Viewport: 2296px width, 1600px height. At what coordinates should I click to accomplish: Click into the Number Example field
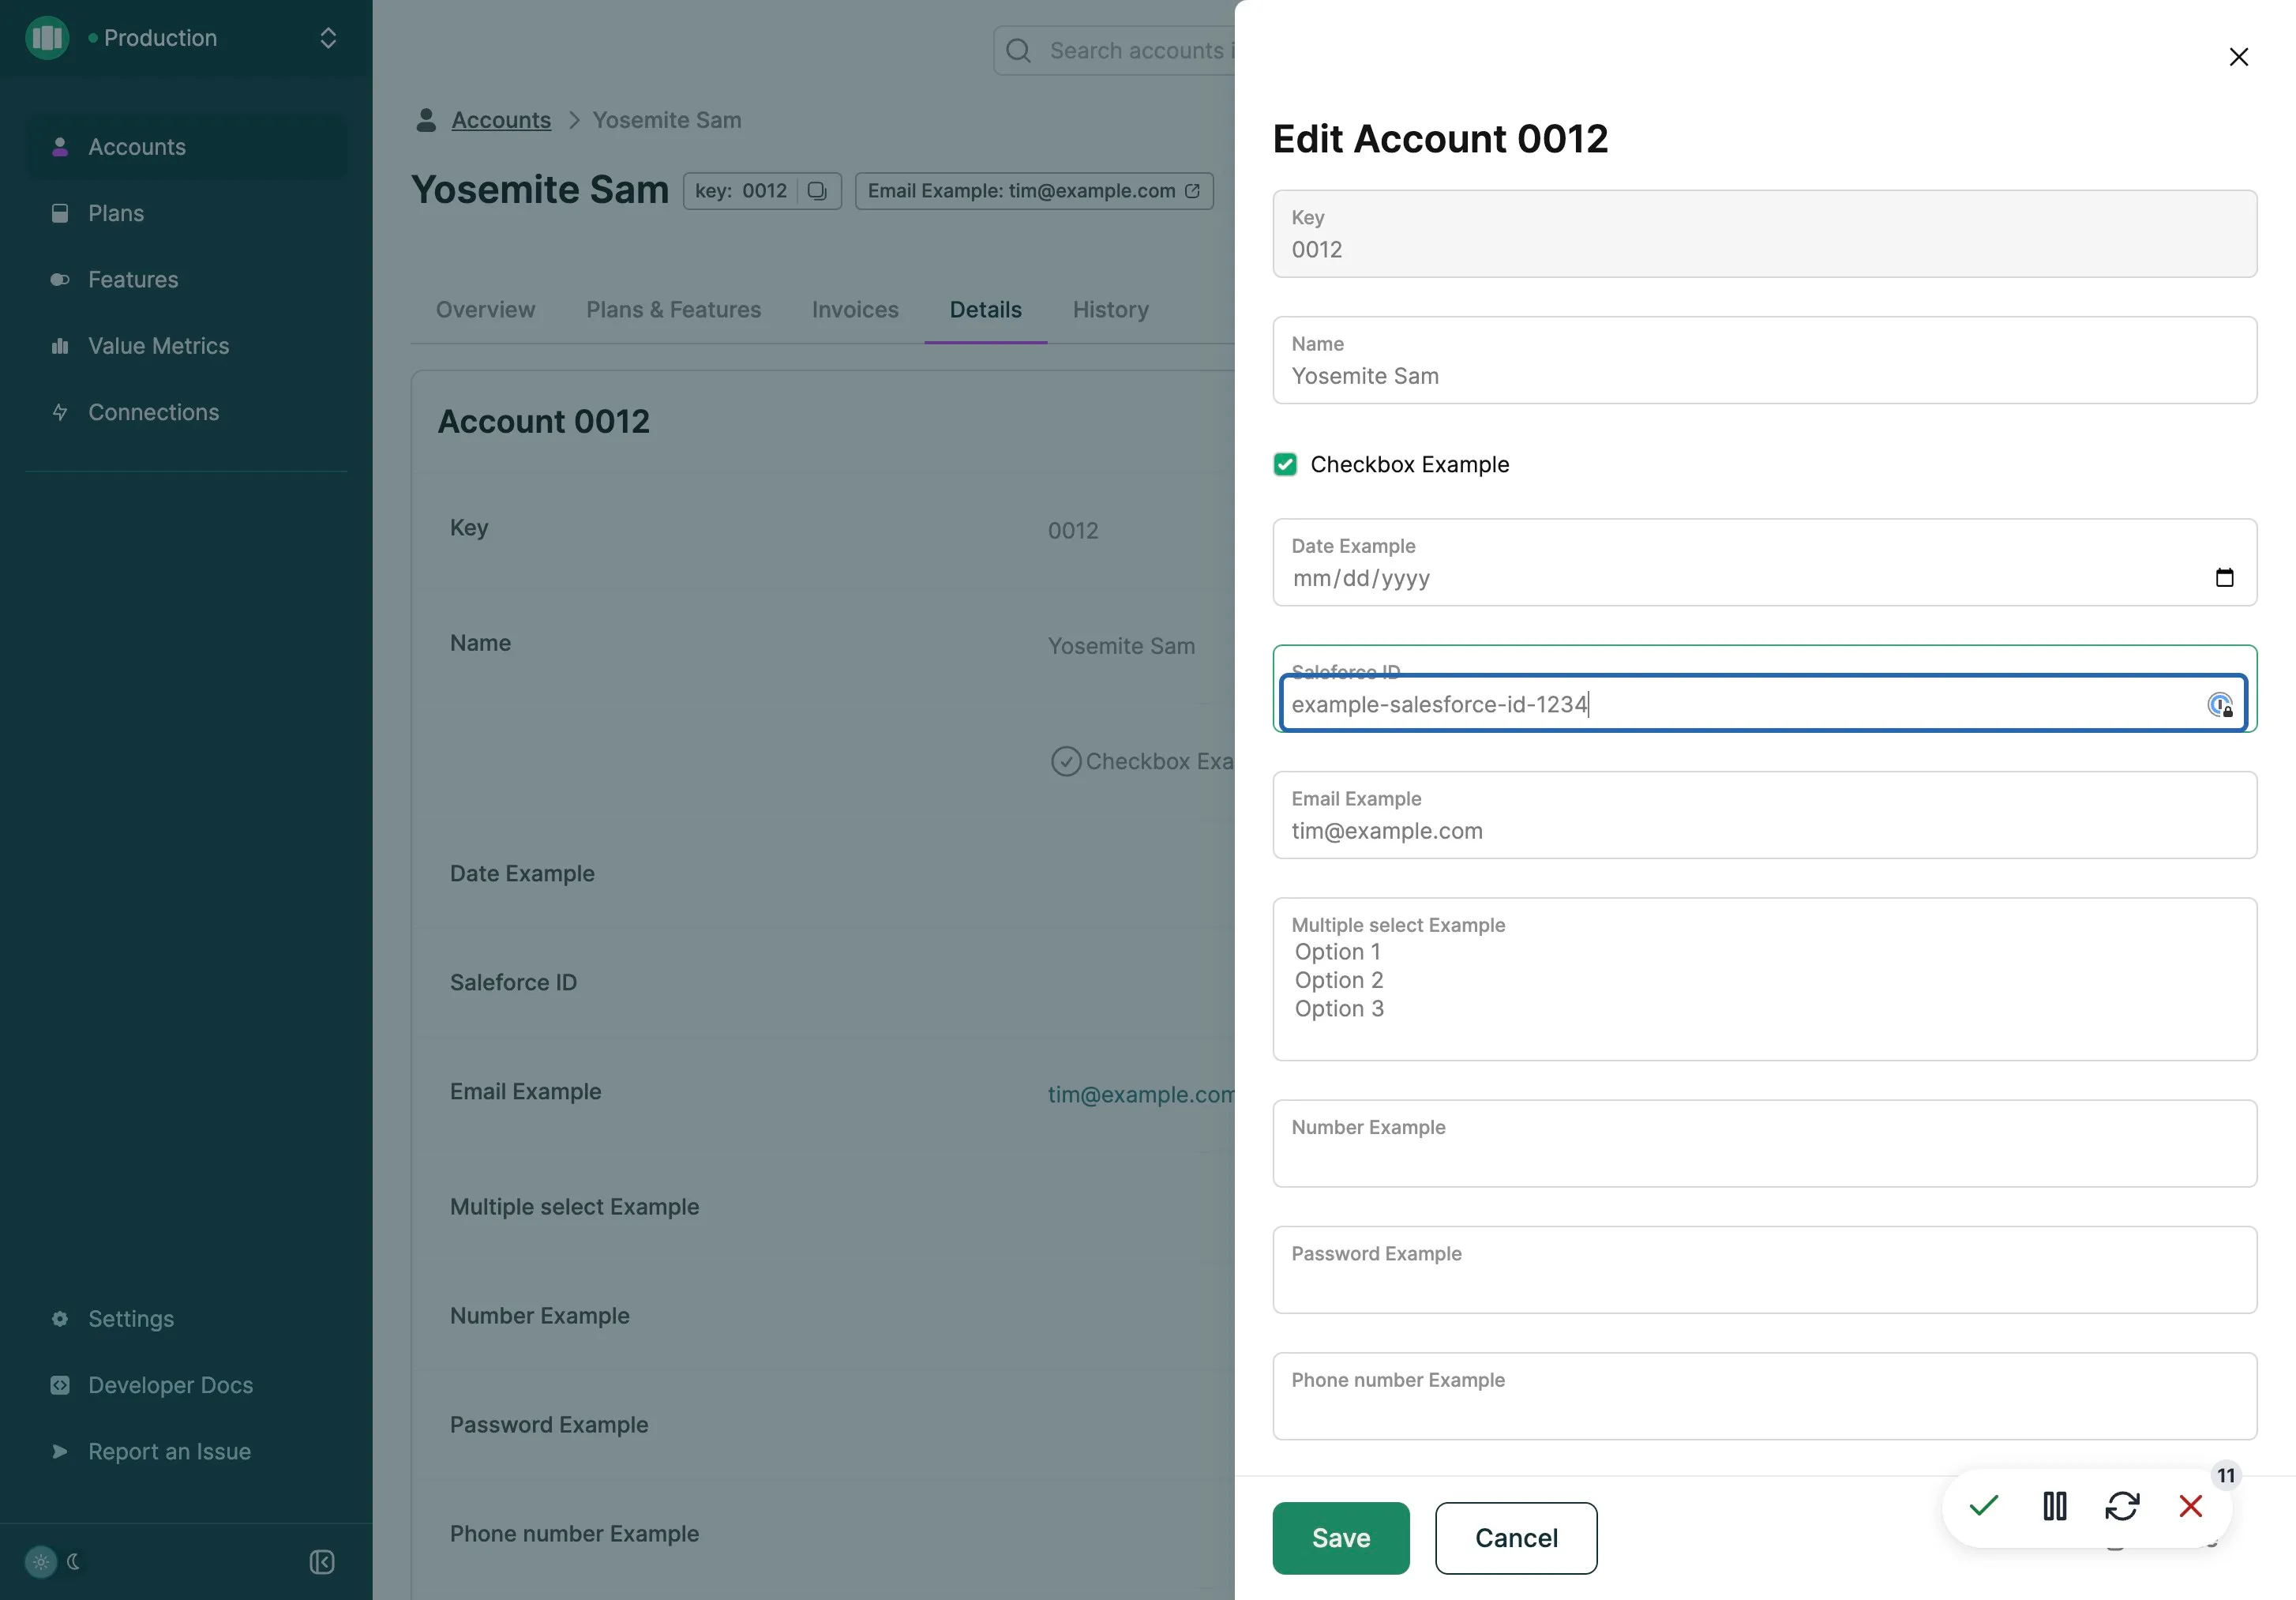click(1764, 1144)
